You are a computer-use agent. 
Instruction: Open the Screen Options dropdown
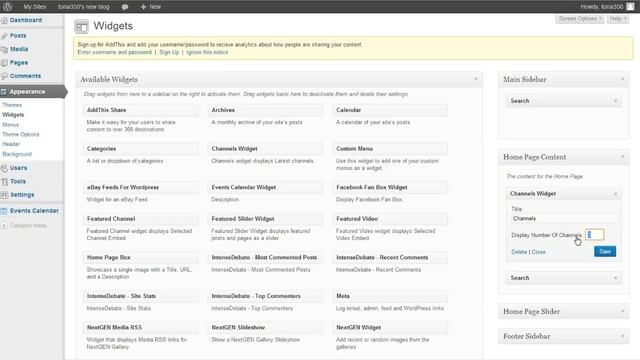580,19
